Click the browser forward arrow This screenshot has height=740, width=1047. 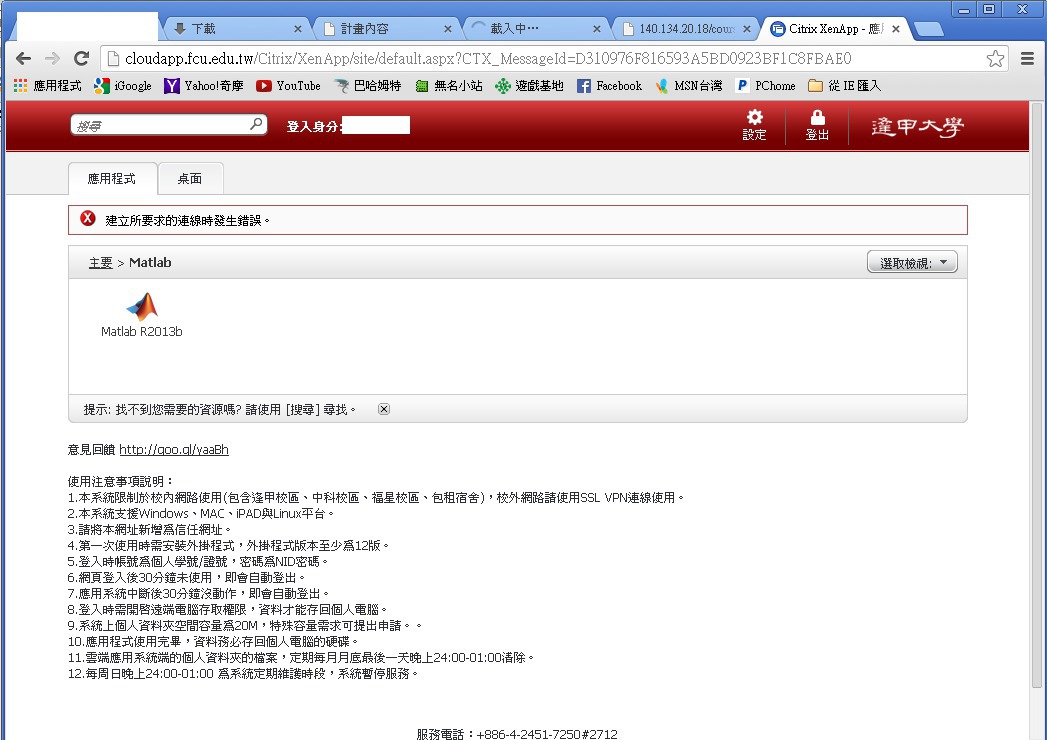click(x=52, y=59)
